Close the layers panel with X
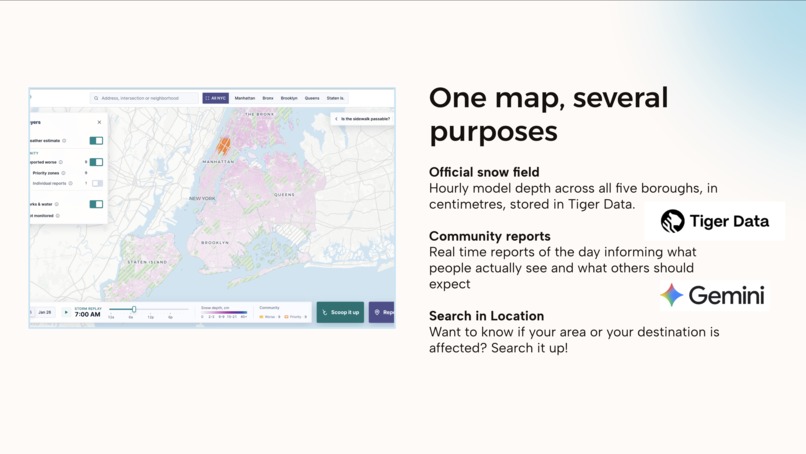This screenshot has height=454, width=806. [x=99, y=122]
